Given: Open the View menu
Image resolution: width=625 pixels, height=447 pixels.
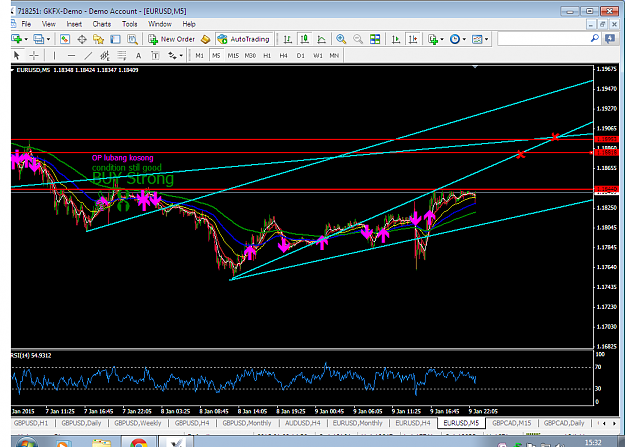Looking at the screenshot, I should pos(49,24).
